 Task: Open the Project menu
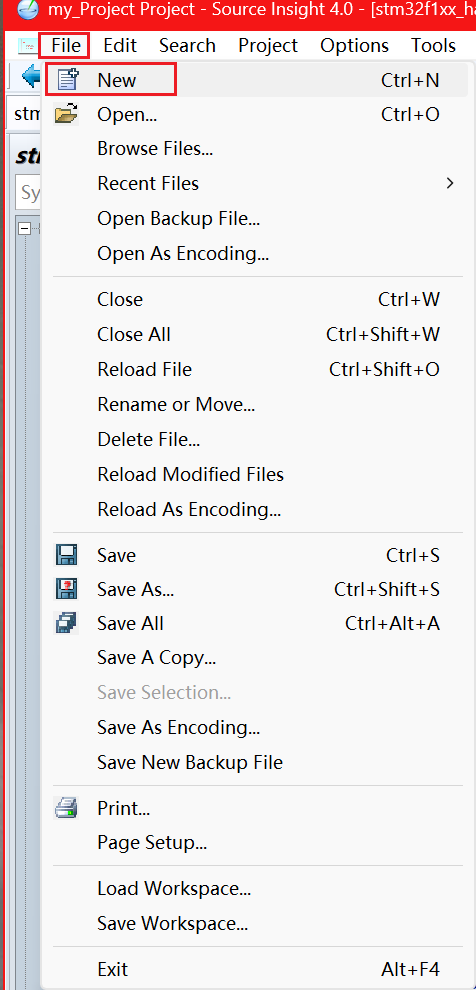click(x=268, y=45)
